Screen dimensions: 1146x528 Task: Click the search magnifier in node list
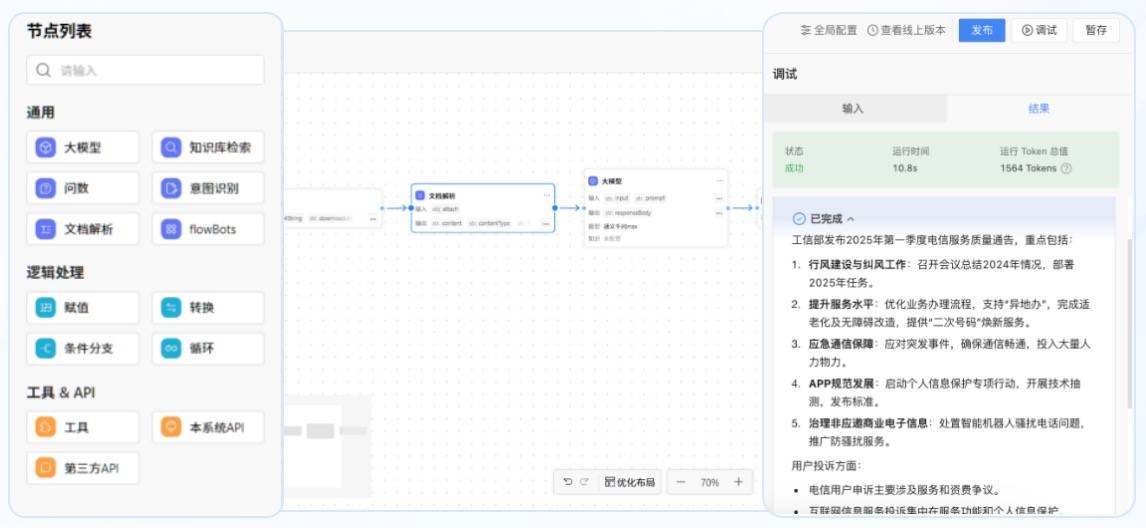pos(44,70)
